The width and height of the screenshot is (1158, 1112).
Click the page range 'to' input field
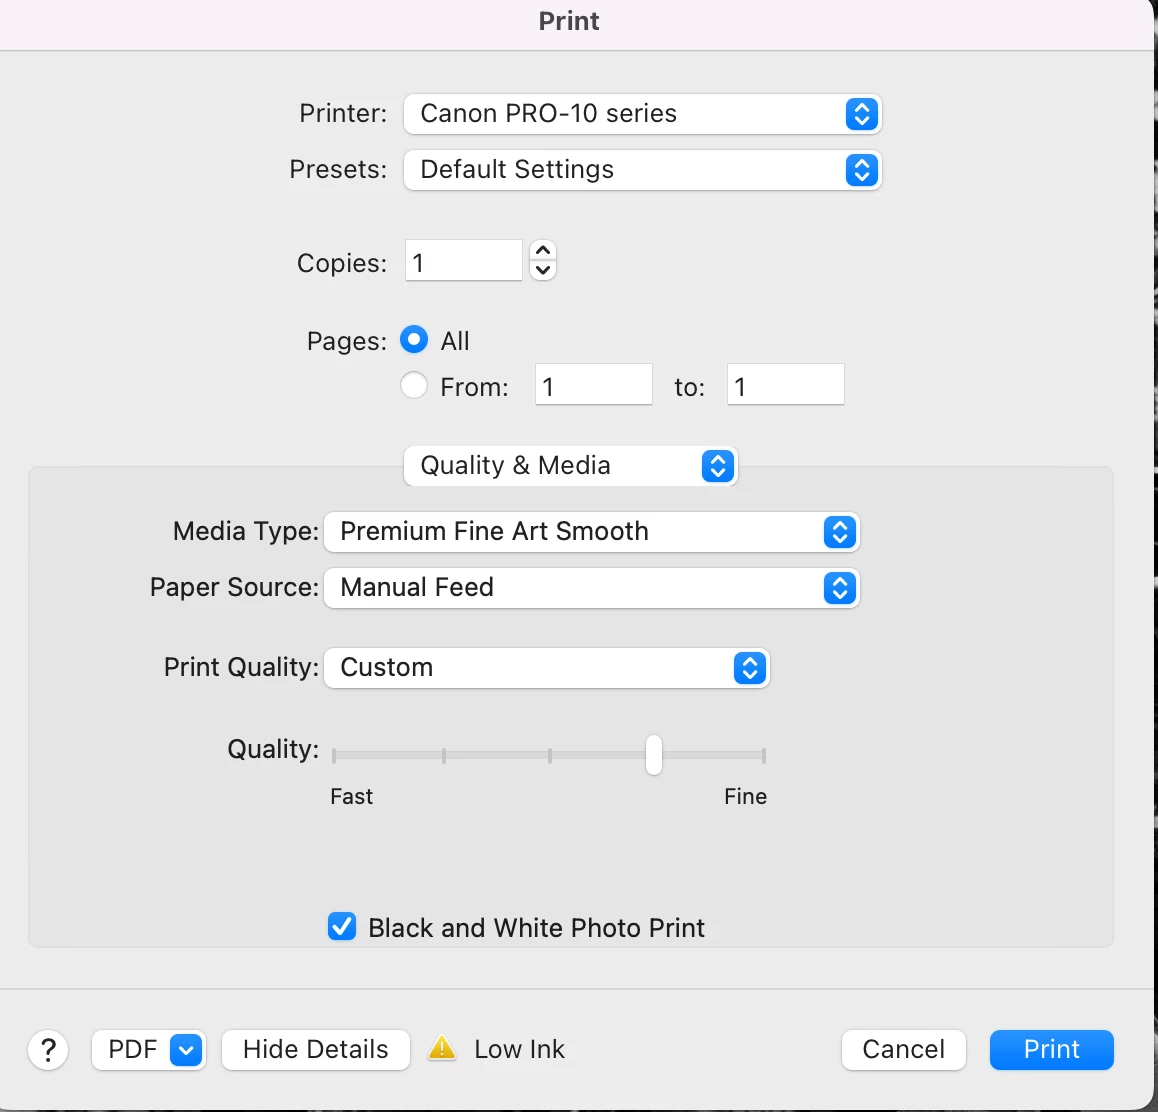[785, 386]
